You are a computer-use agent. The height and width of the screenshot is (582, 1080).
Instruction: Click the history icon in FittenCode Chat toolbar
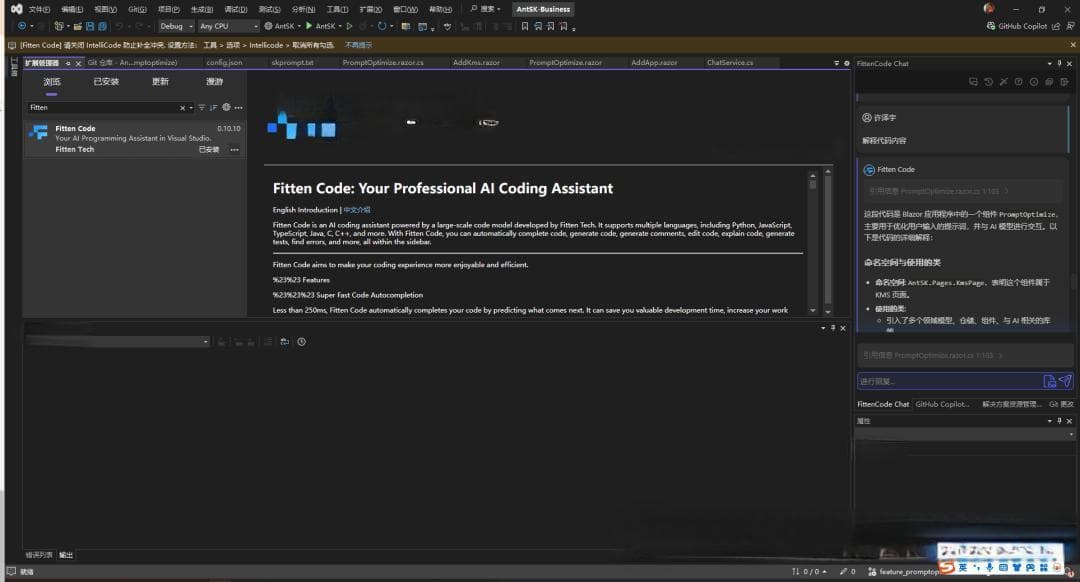click(988, 82)
